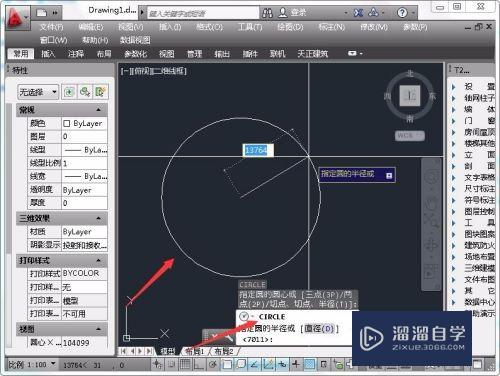Expand the 三维建模 tree entry
Screen dimensions: 500x376
(x=454, y=268)
